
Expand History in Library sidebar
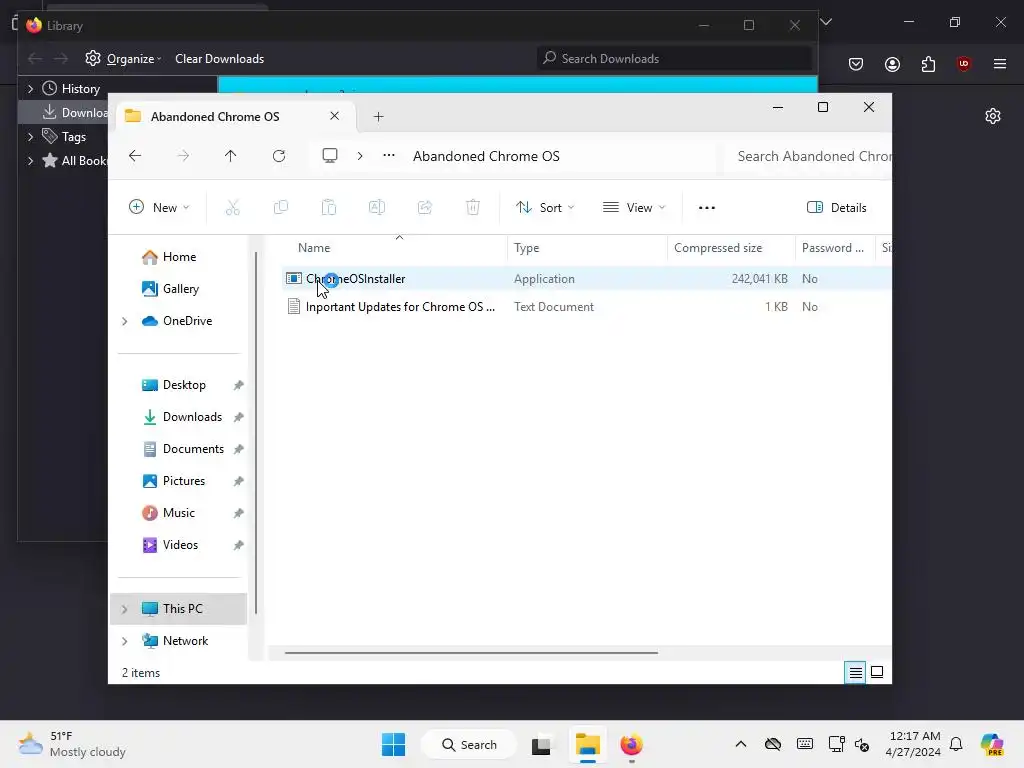(x=30, y=89)
